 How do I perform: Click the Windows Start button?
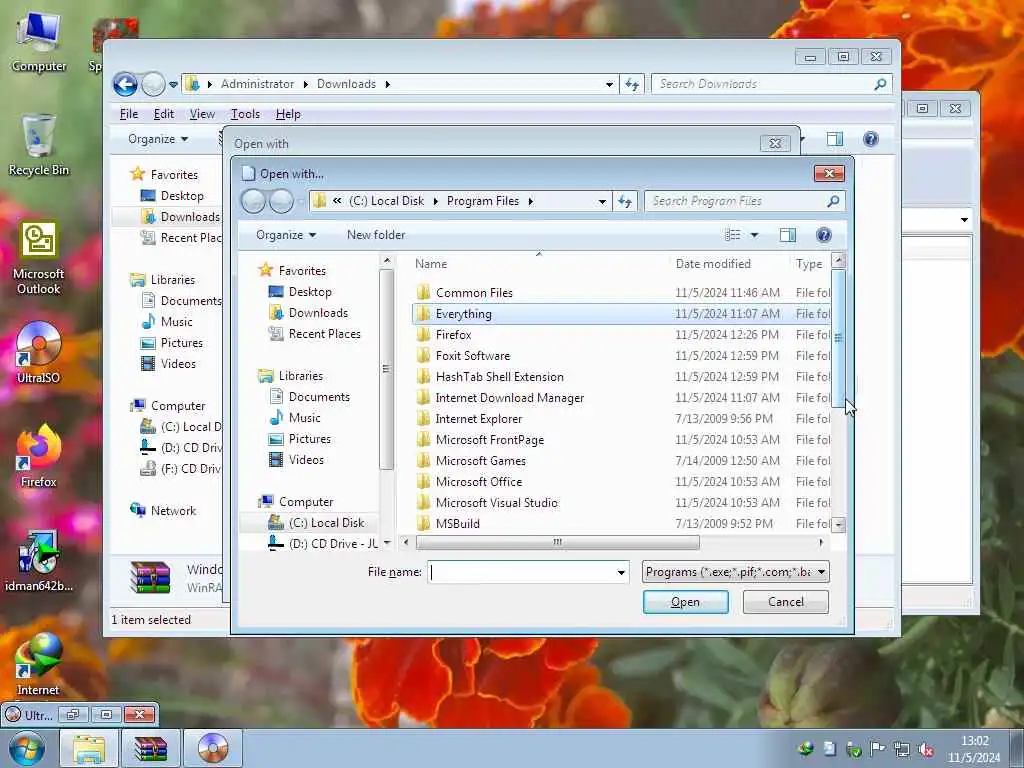point(26,748)
